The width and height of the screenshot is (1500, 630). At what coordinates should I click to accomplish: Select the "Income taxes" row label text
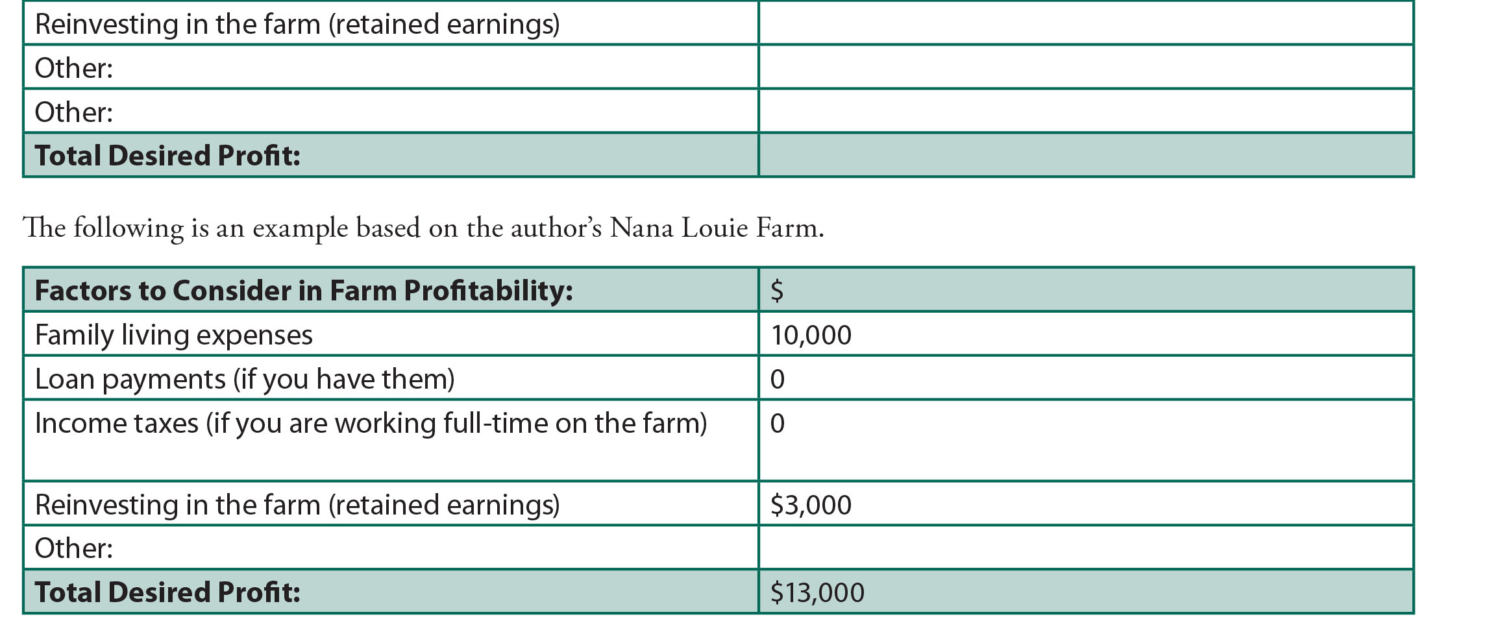[x=371, y=423]
